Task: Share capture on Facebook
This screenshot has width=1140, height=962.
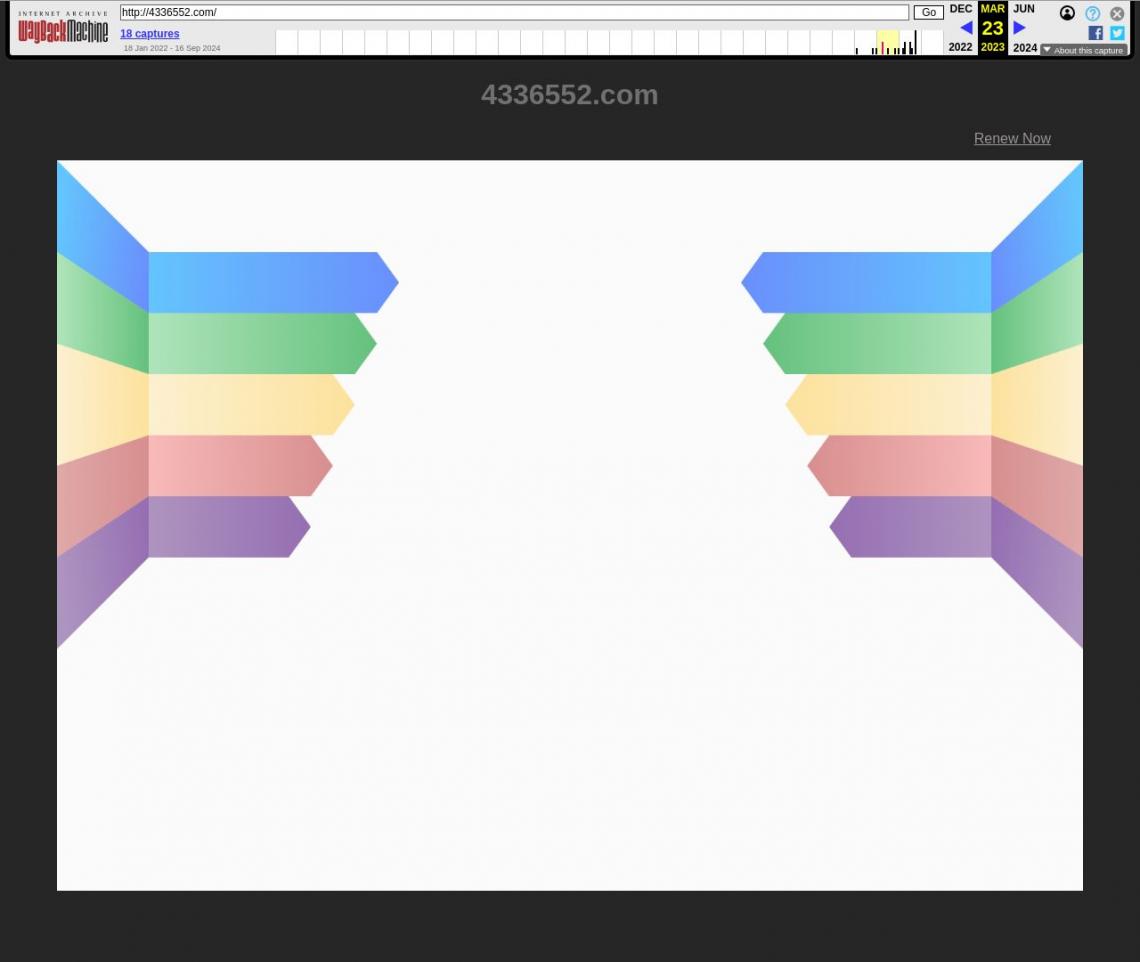Action: tap(1095, 33)
